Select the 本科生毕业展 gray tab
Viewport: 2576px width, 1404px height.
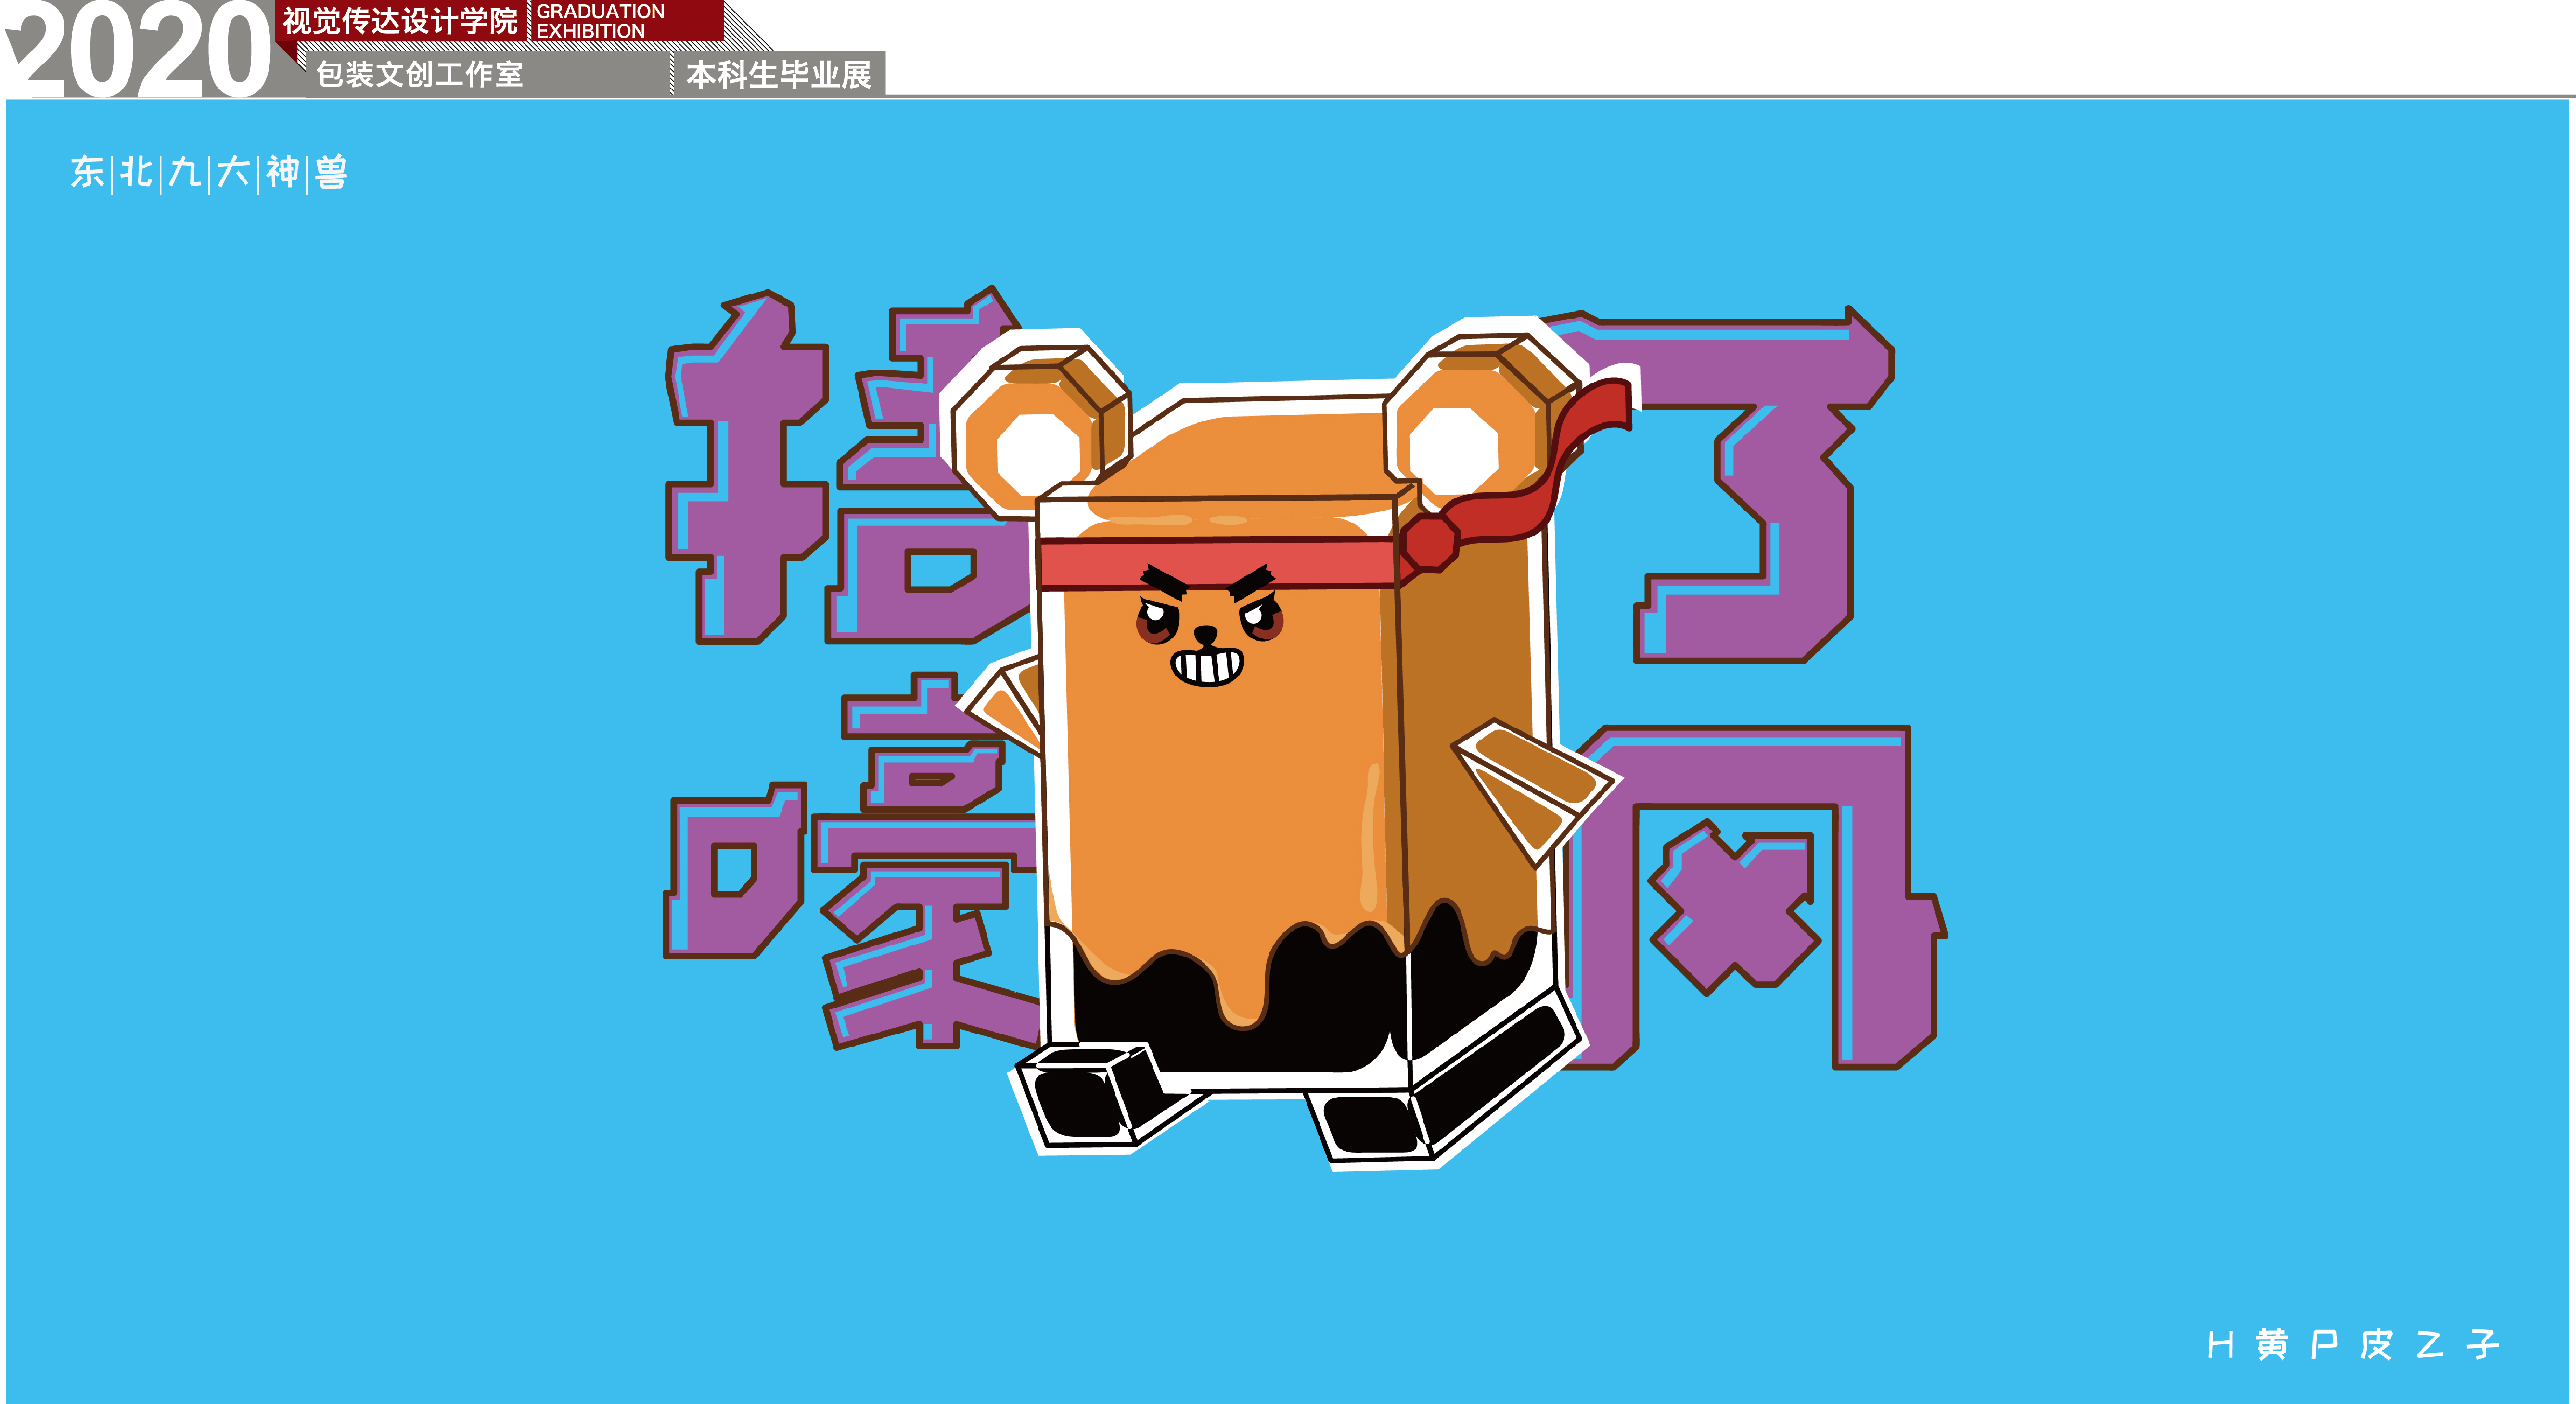(x=778, y=74)
